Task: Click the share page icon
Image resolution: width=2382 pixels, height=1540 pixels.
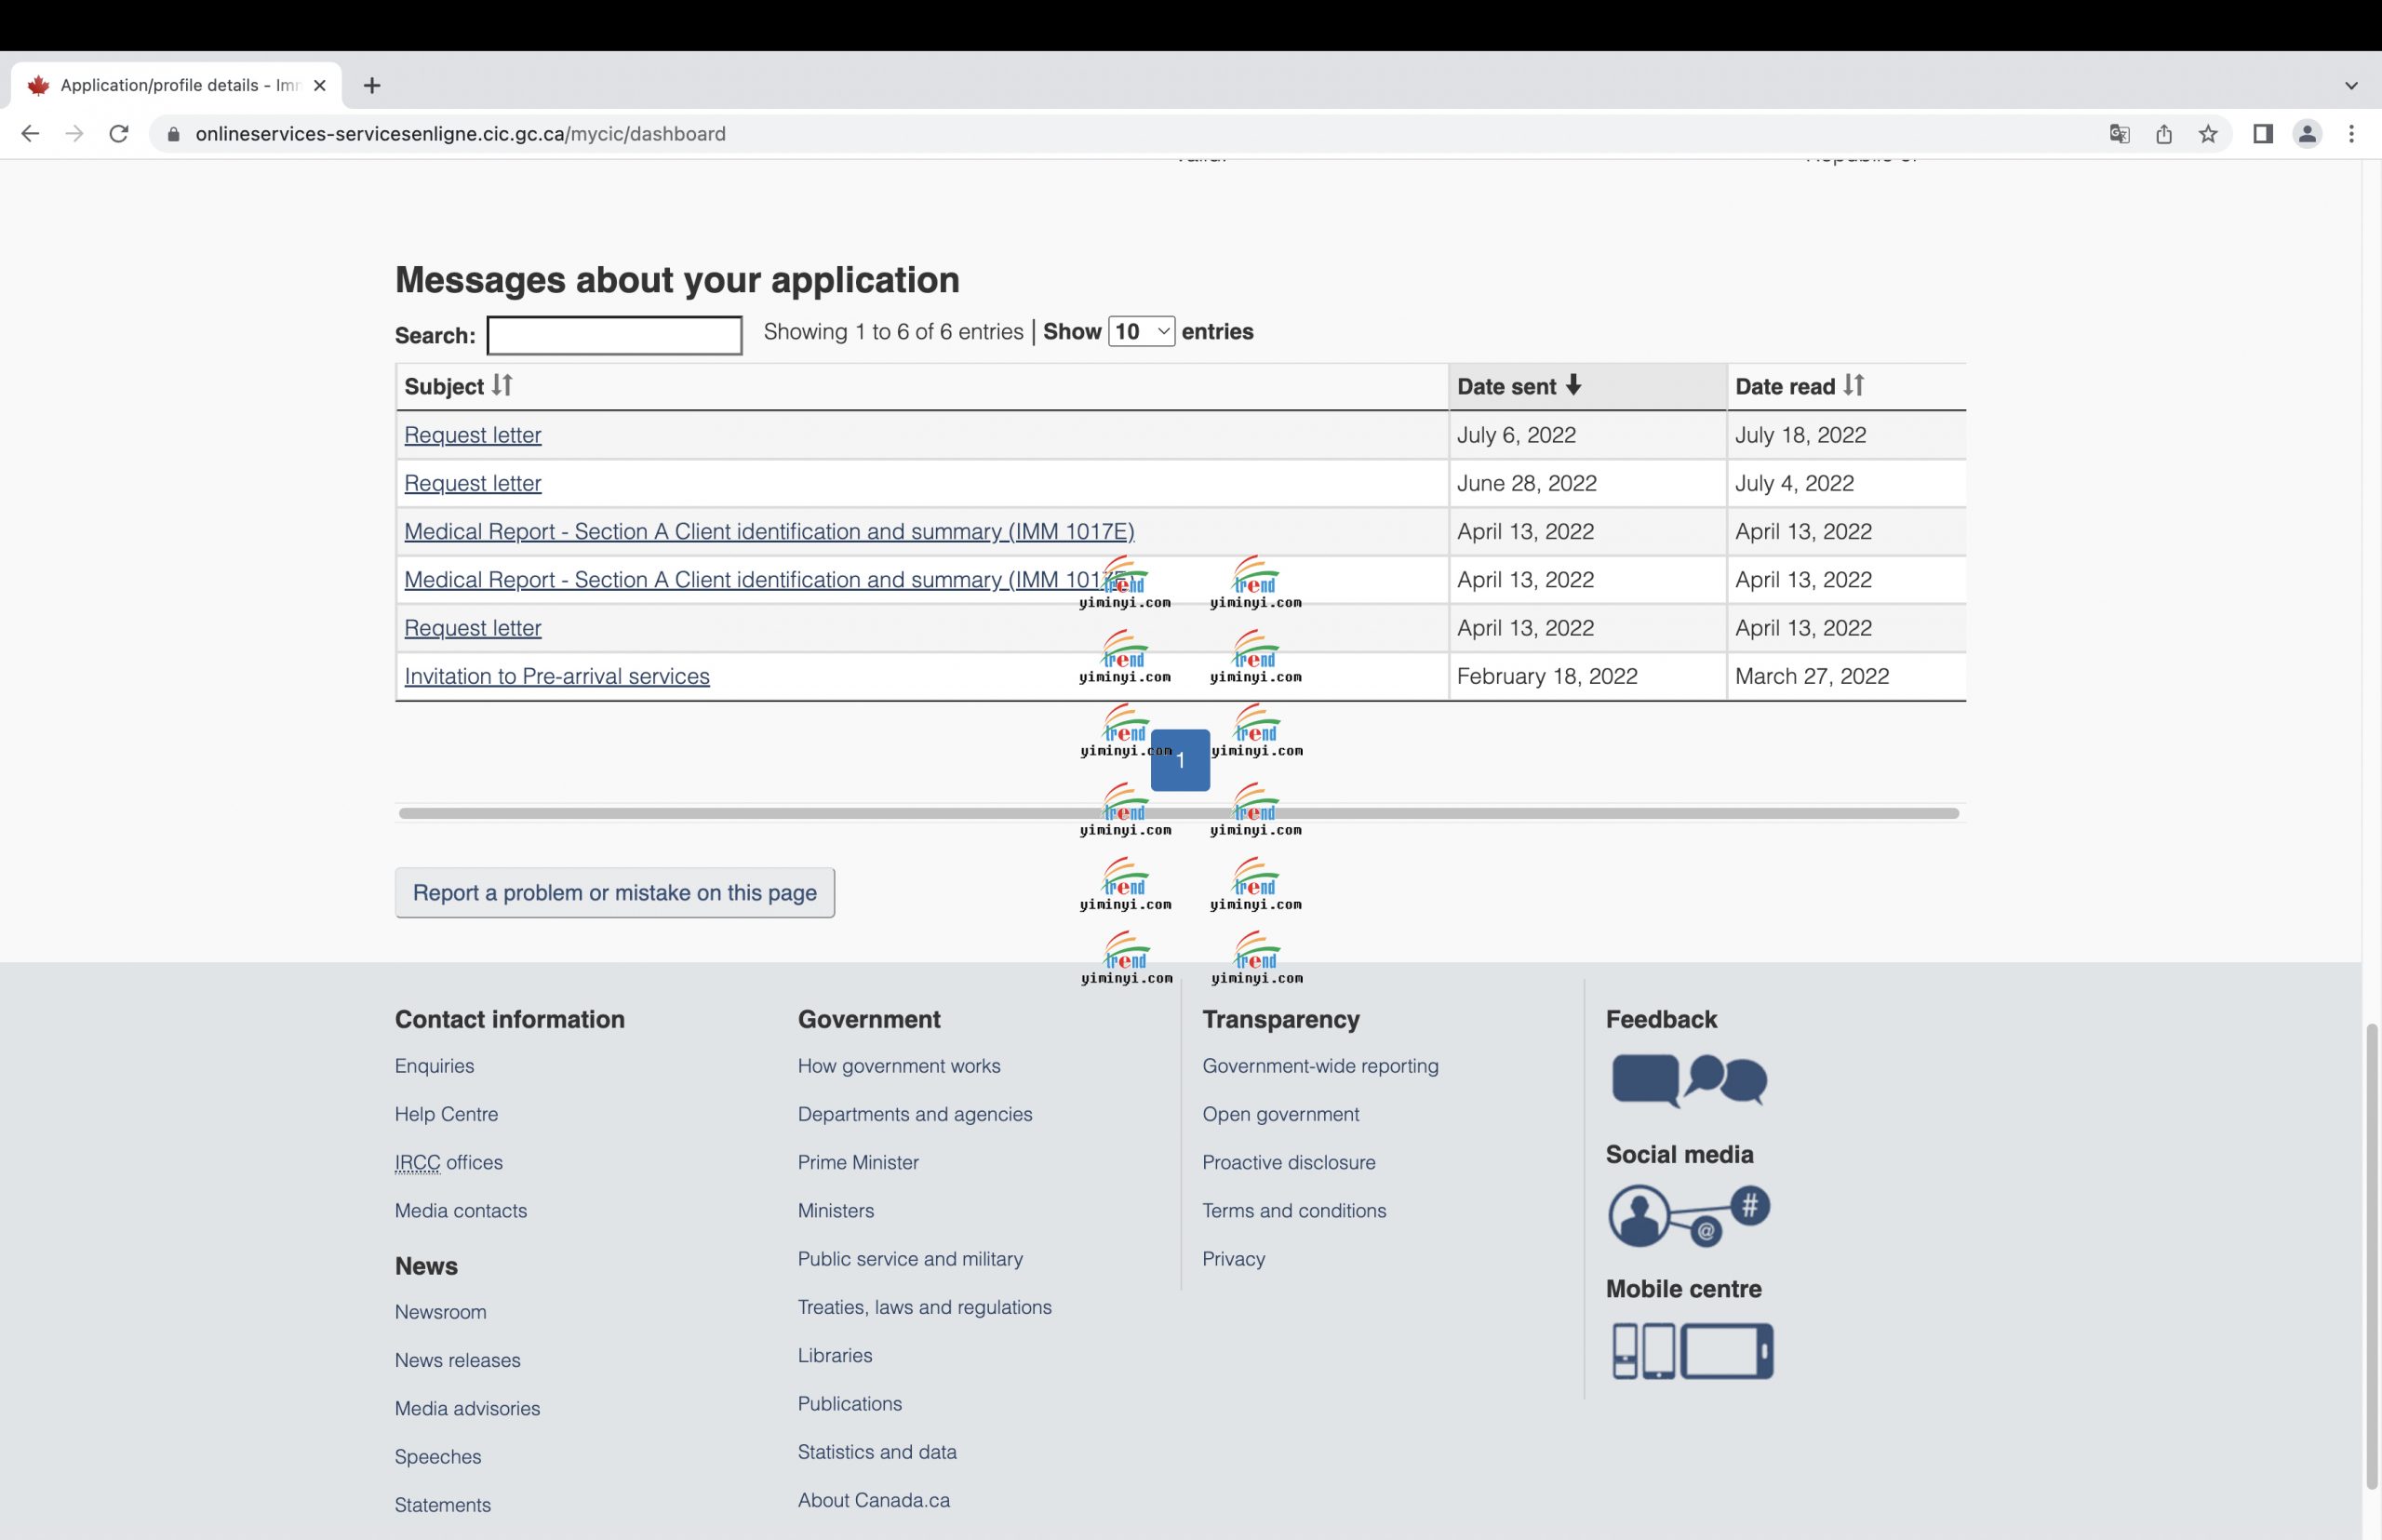Action: pos(2164,134)
